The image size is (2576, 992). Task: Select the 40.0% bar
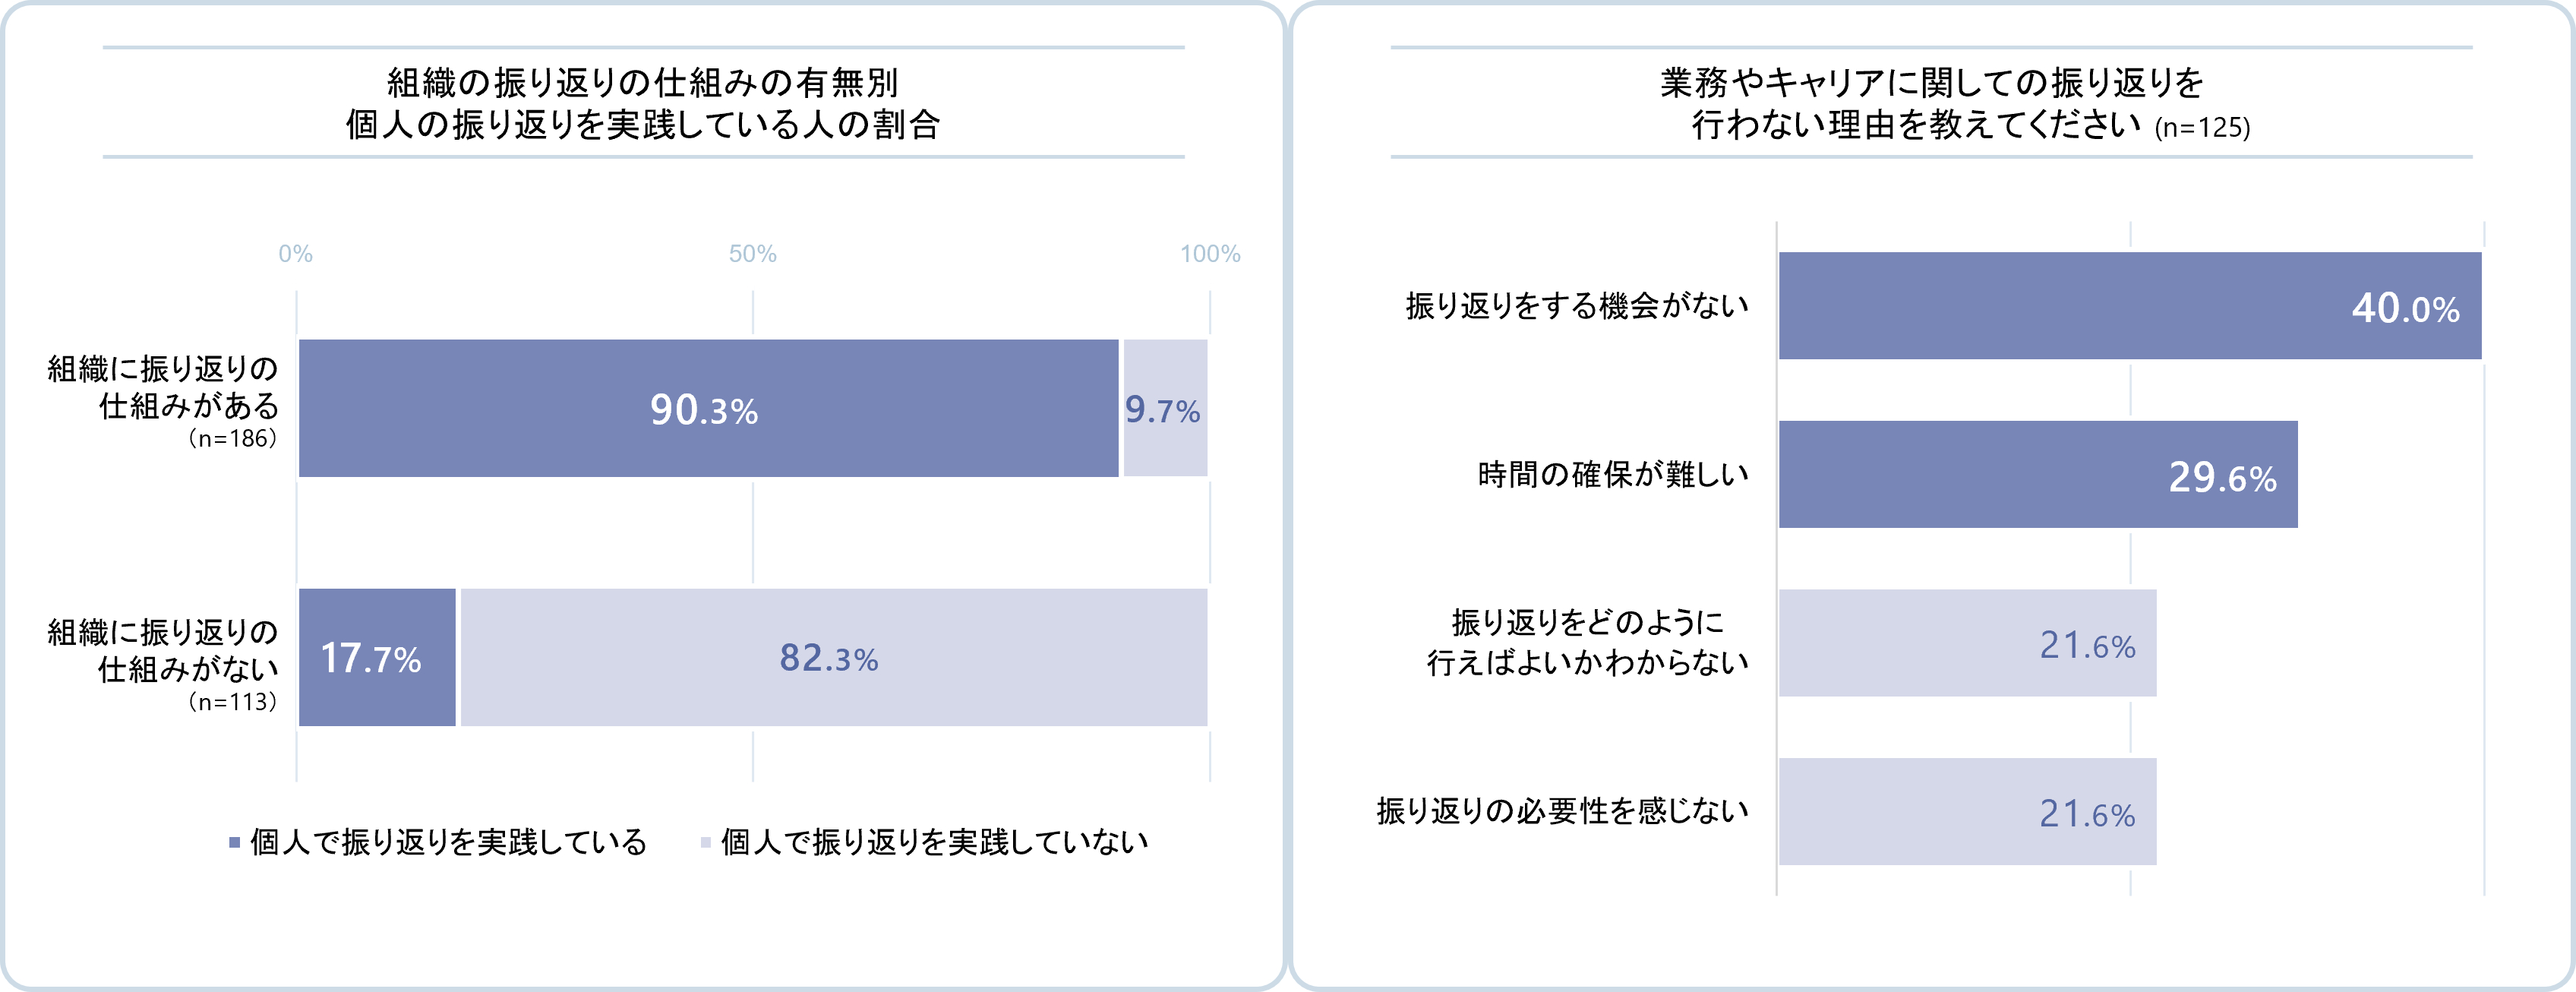[x=2129, y=306]
